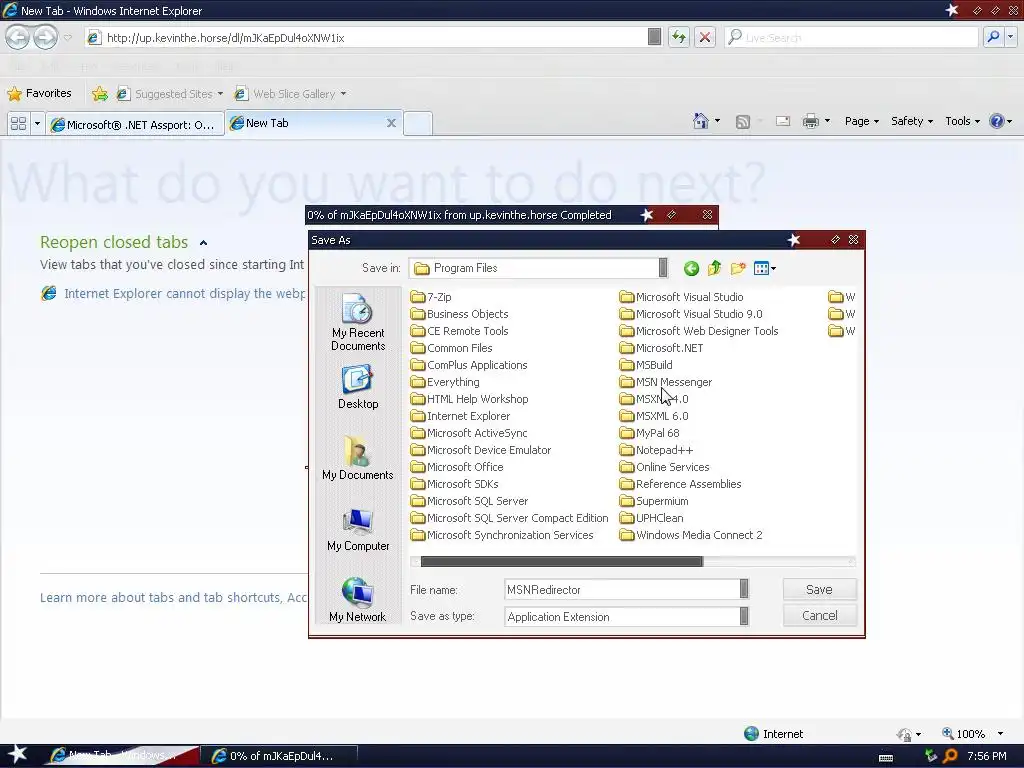Open the Safety menu
This screenshot has height=768, width=1024.
click(x=912, y=121)
